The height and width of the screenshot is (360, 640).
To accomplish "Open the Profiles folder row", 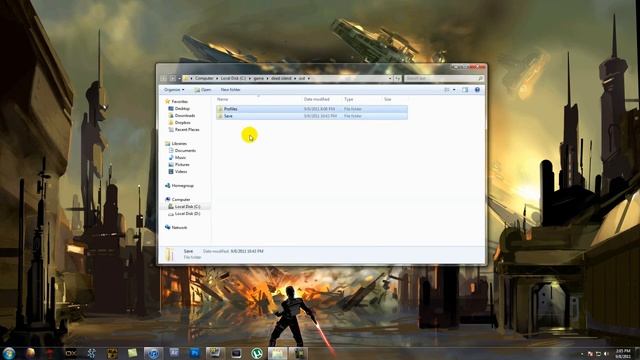I will coord(312,109).
